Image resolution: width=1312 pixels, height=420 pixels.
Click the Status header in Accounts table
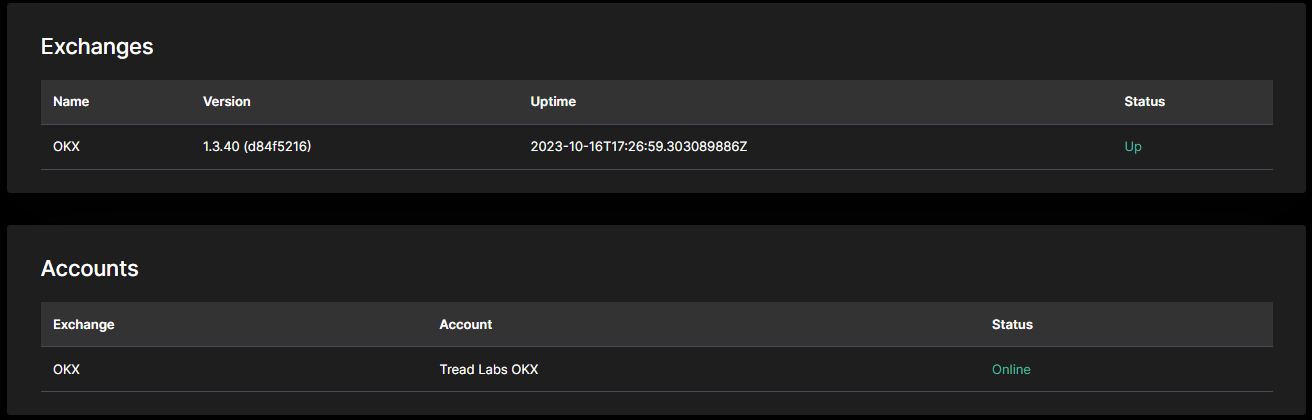pyautogui.click(x=1012, y=324)
